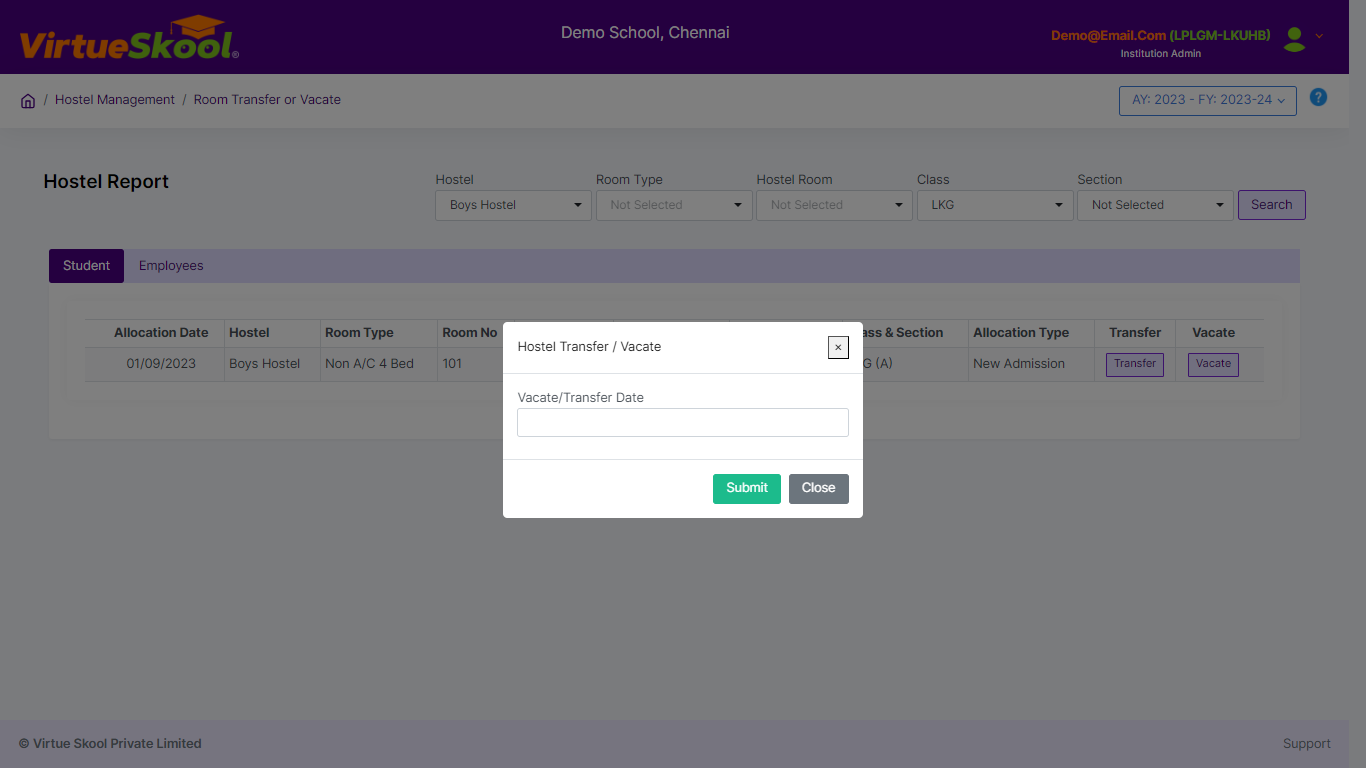Open the Hostel Room dropdown
The height and width of the screenshot is (768, 1366).
tap(835, 205)
